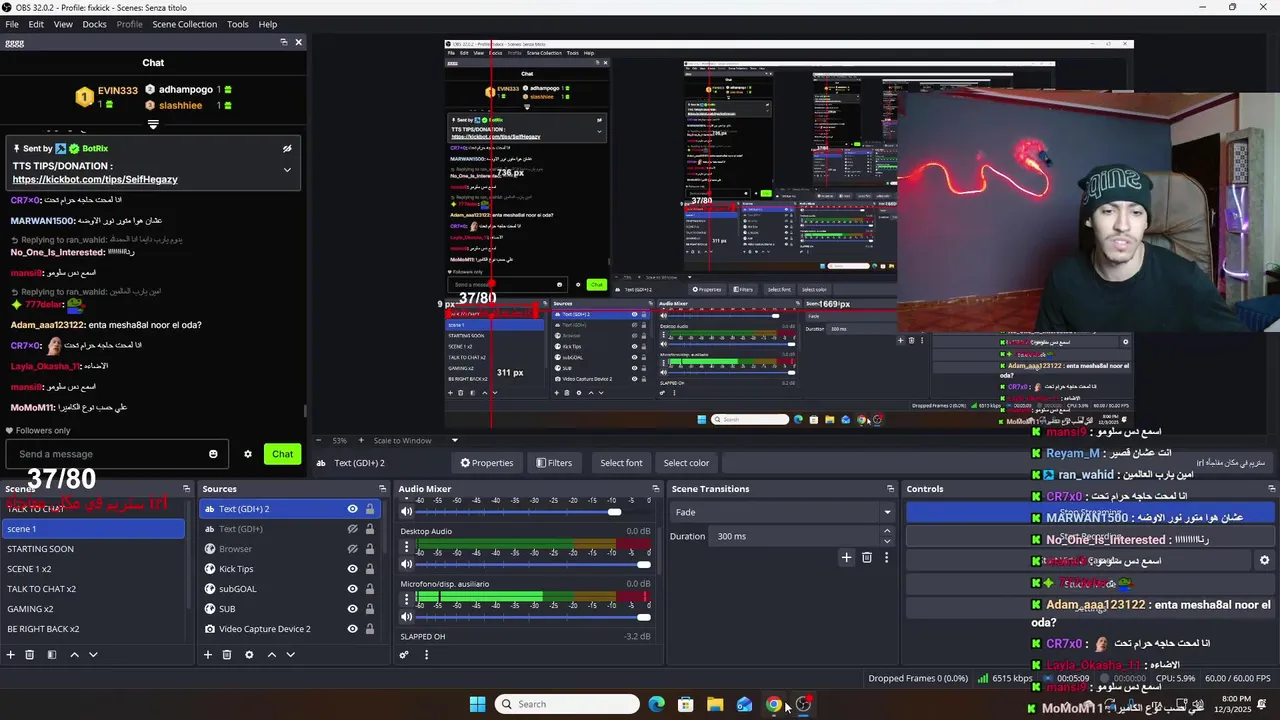Toggle the lock on Text (GDI+) 2
The height and width of the screenshot is (720, 1280).
(370, 509)
